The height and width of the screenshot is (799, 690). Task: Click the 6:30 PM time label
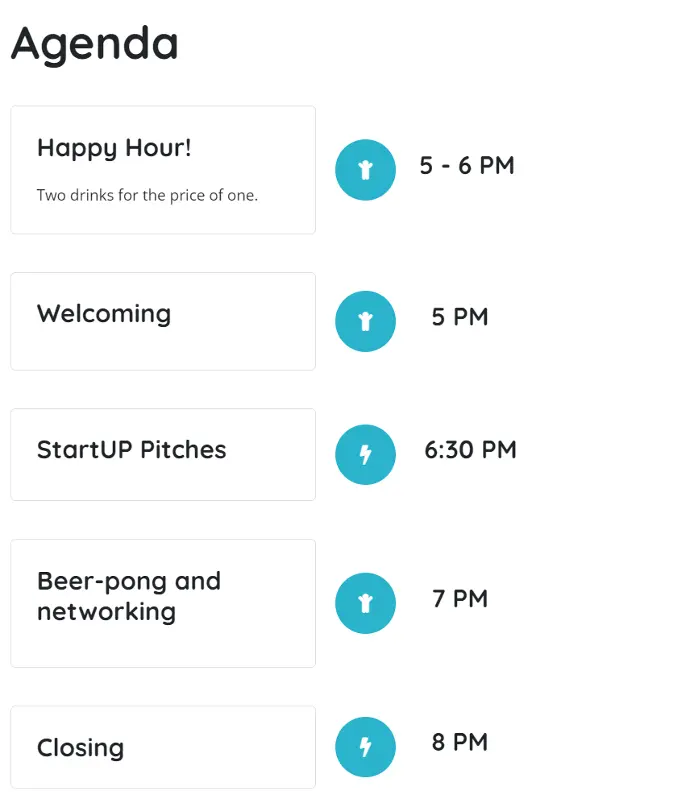click(x=470, y=450)
